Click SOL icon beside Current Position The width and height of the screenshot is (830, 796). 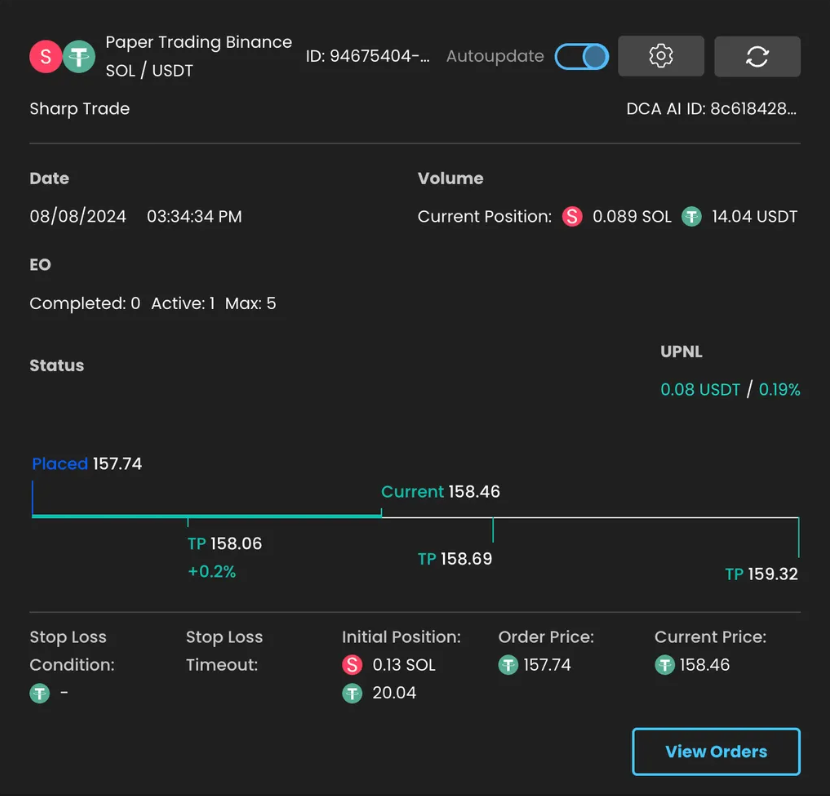(572, 216)
